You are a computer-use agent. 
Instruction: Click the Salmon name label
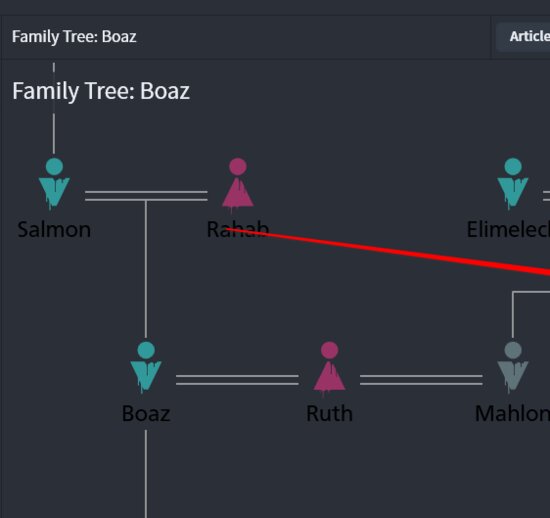point(54,230)
